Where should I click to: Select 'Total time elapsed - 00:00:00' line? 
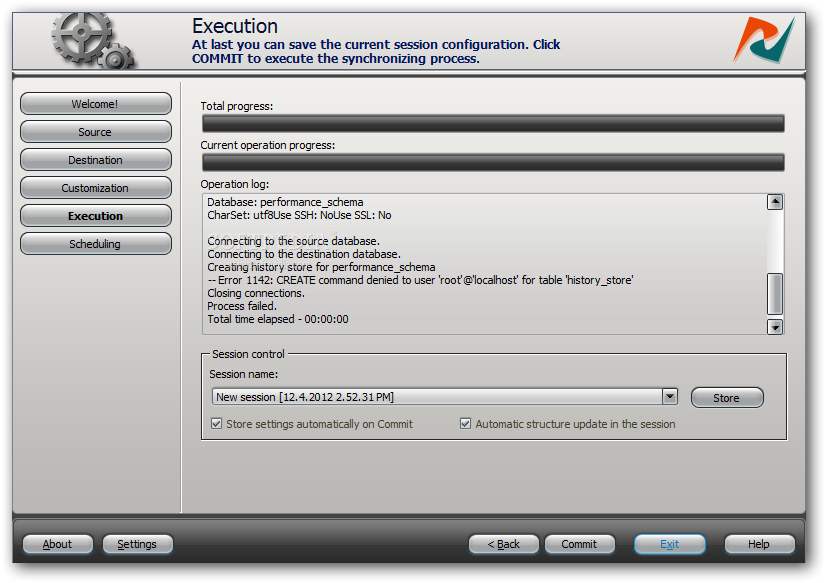278,319
